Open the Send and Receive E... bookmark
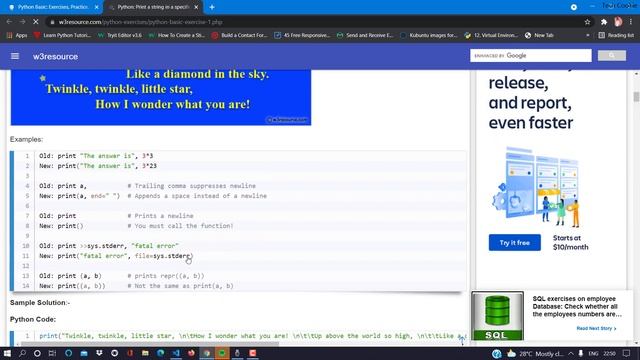 pyautogui.click(x=365, y=36)
